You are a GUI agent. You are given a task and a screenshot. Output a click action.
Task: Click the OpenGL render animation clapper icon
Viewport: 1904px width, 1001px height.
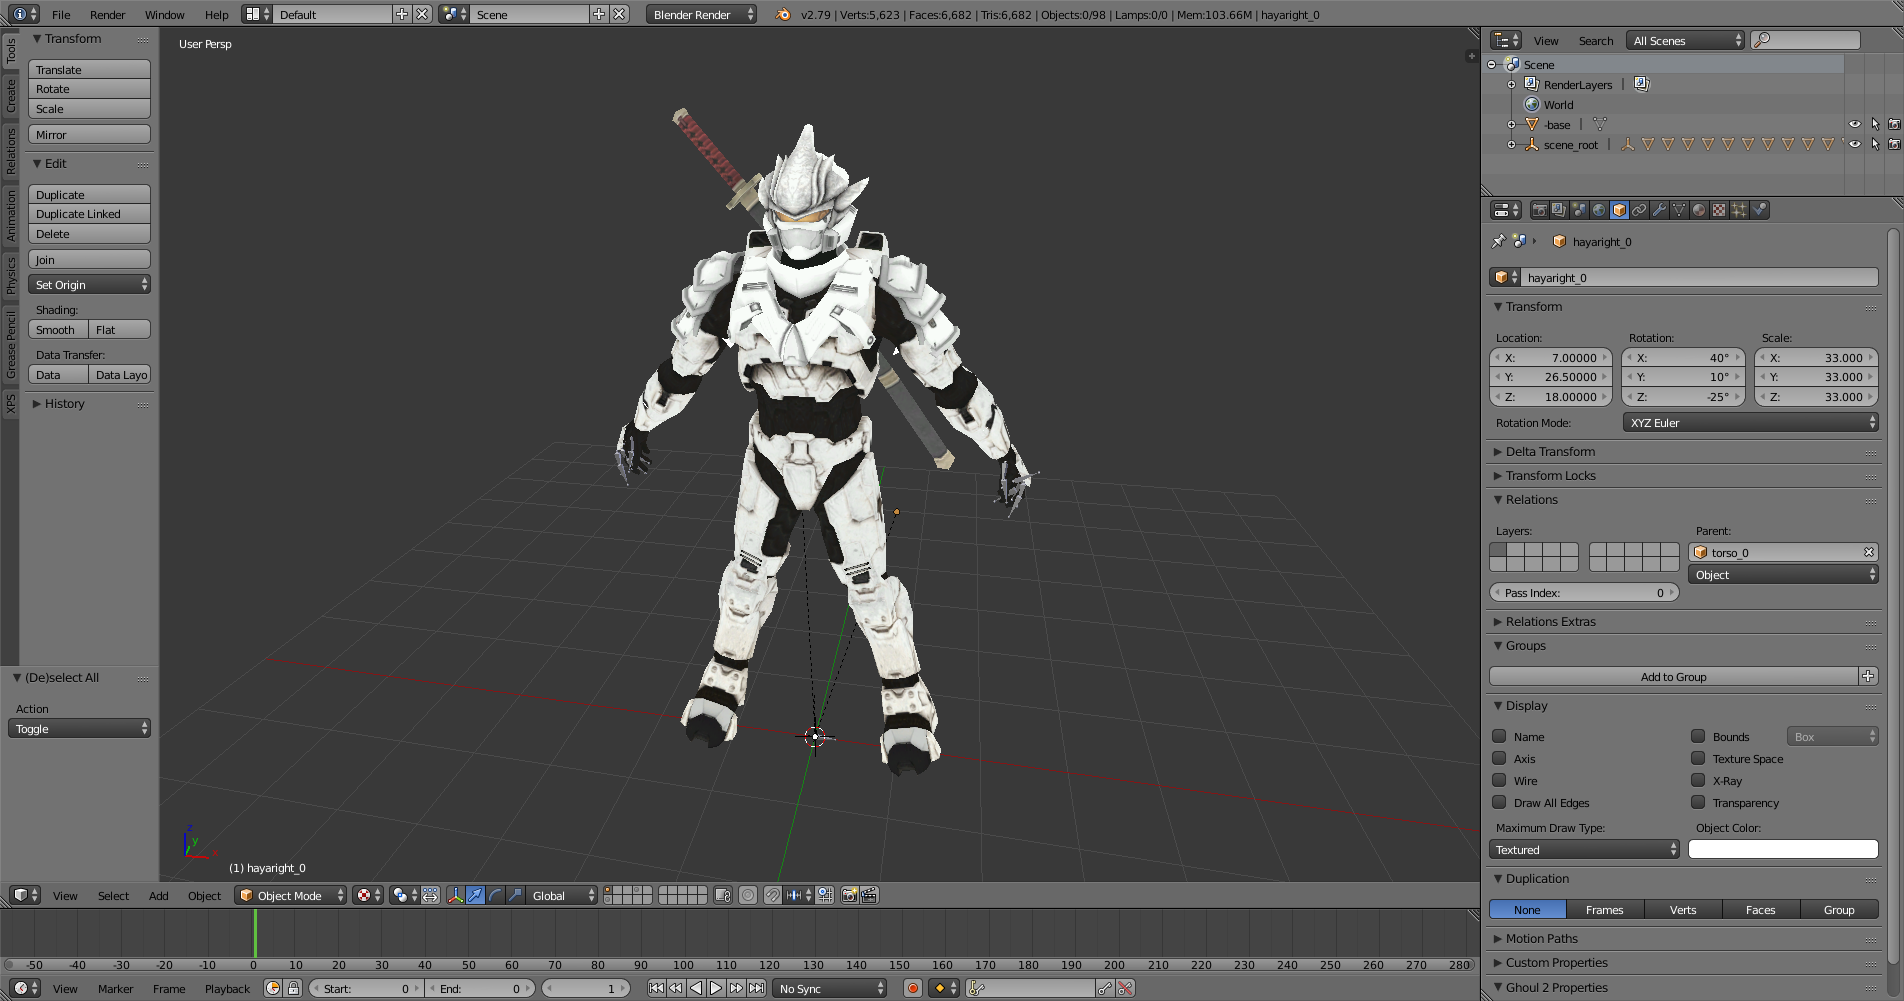tap(869, 895)
